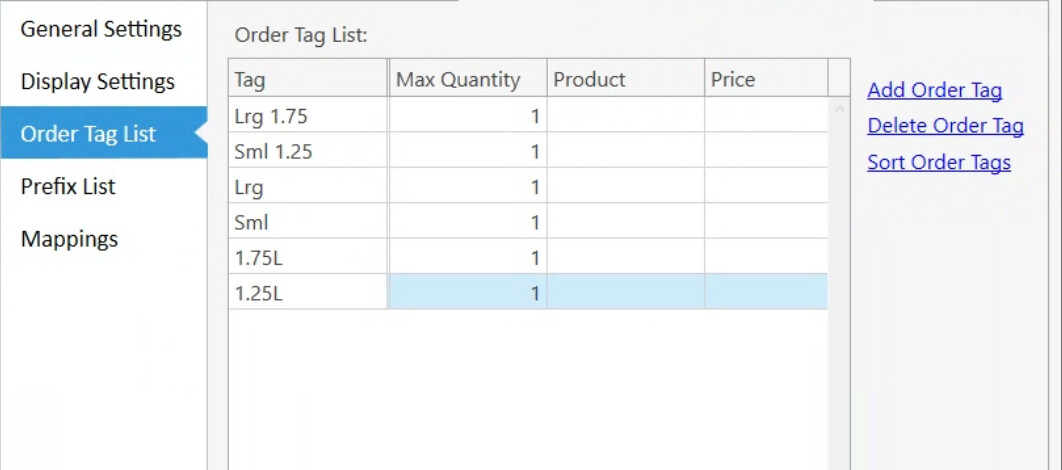The image size is (1062, 470).
Task: Select the Order Tag List section
Action: (88, 134)
